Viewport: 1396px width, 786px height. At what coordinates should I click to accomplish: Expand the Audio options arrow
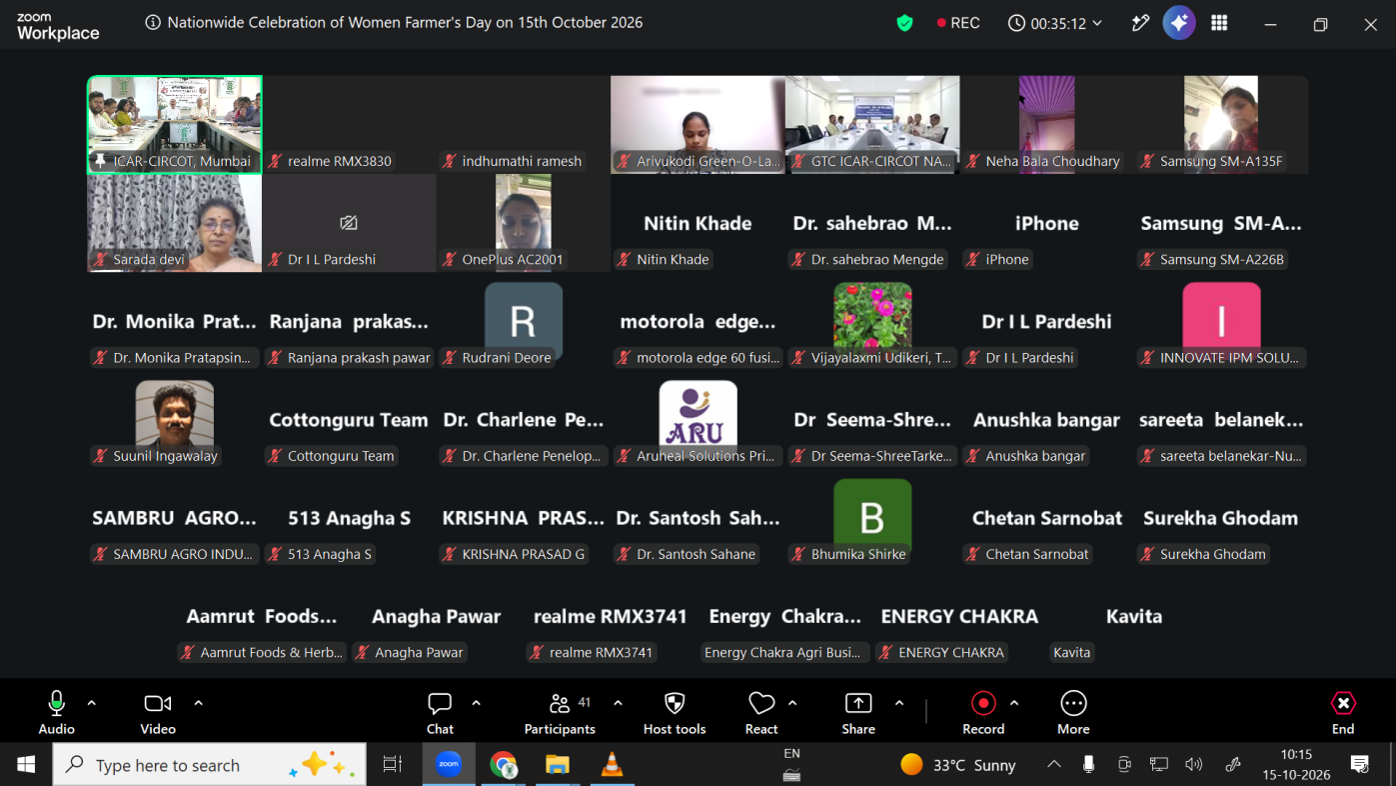click(92, 703)
